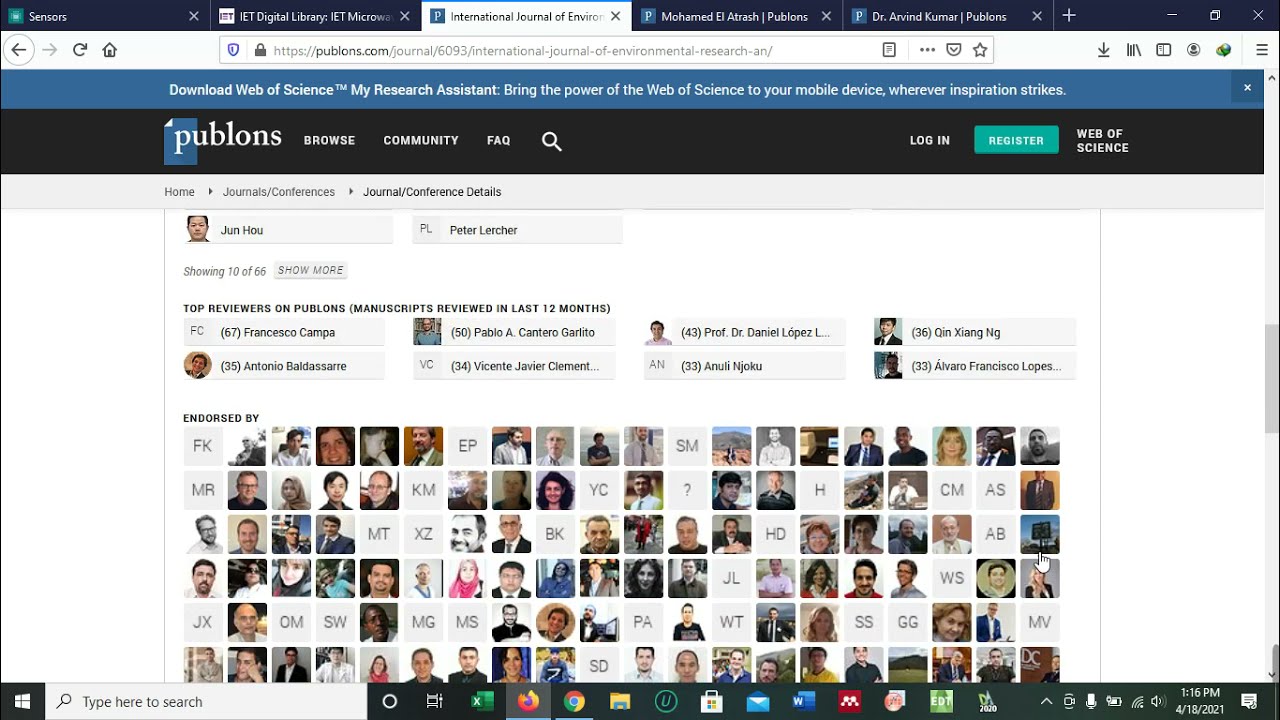1280x720 pixels.
Task: Click the EP endorser avatar
Action: [467, 446]
